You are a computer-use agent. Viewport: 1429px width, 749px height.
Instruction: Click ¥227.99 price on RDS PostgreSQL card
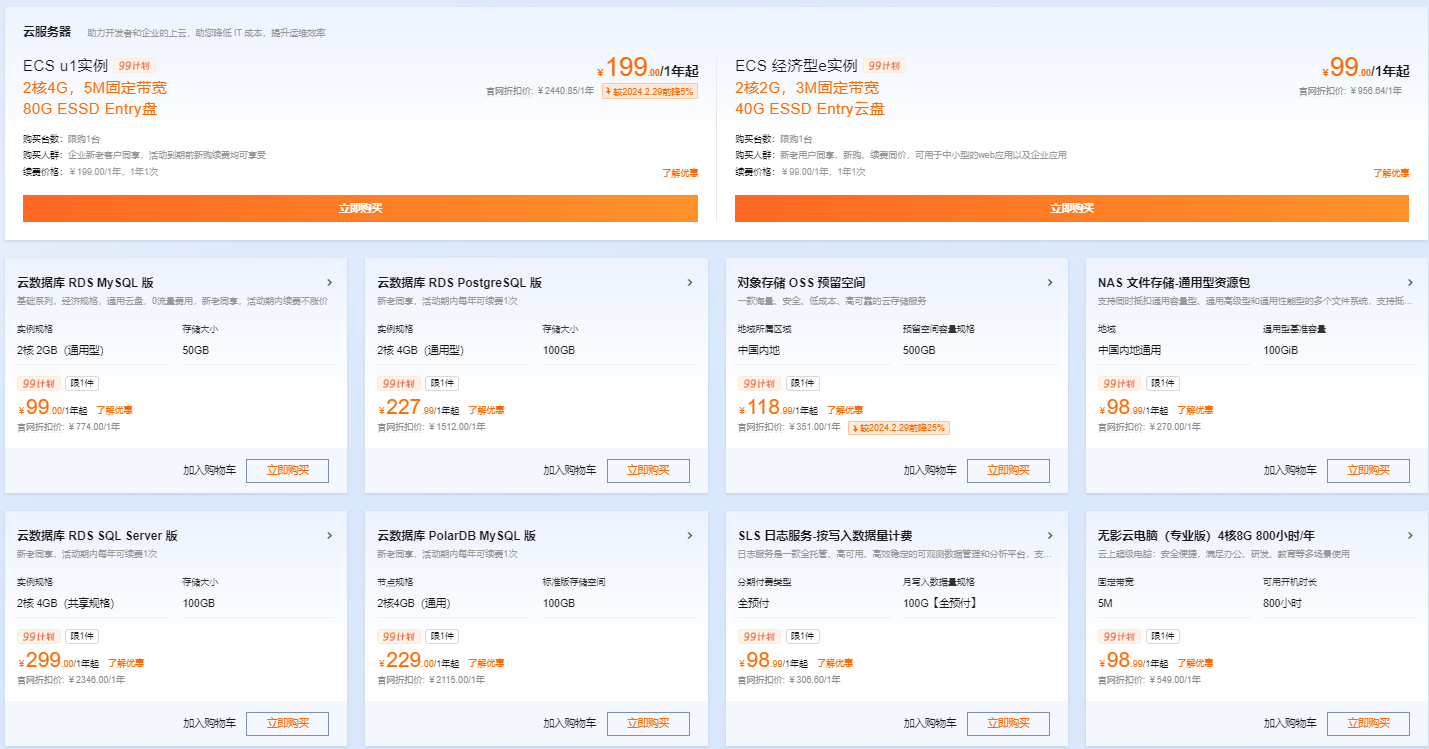click(419, 408)
